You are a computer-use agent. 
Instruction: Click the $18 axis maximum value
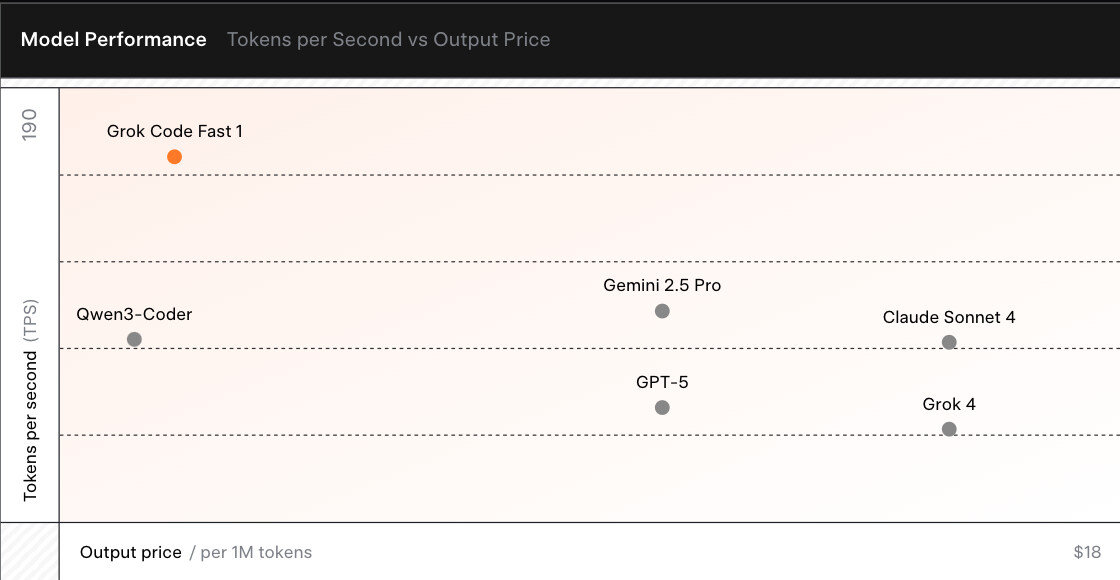click(x=1087, y=552)
